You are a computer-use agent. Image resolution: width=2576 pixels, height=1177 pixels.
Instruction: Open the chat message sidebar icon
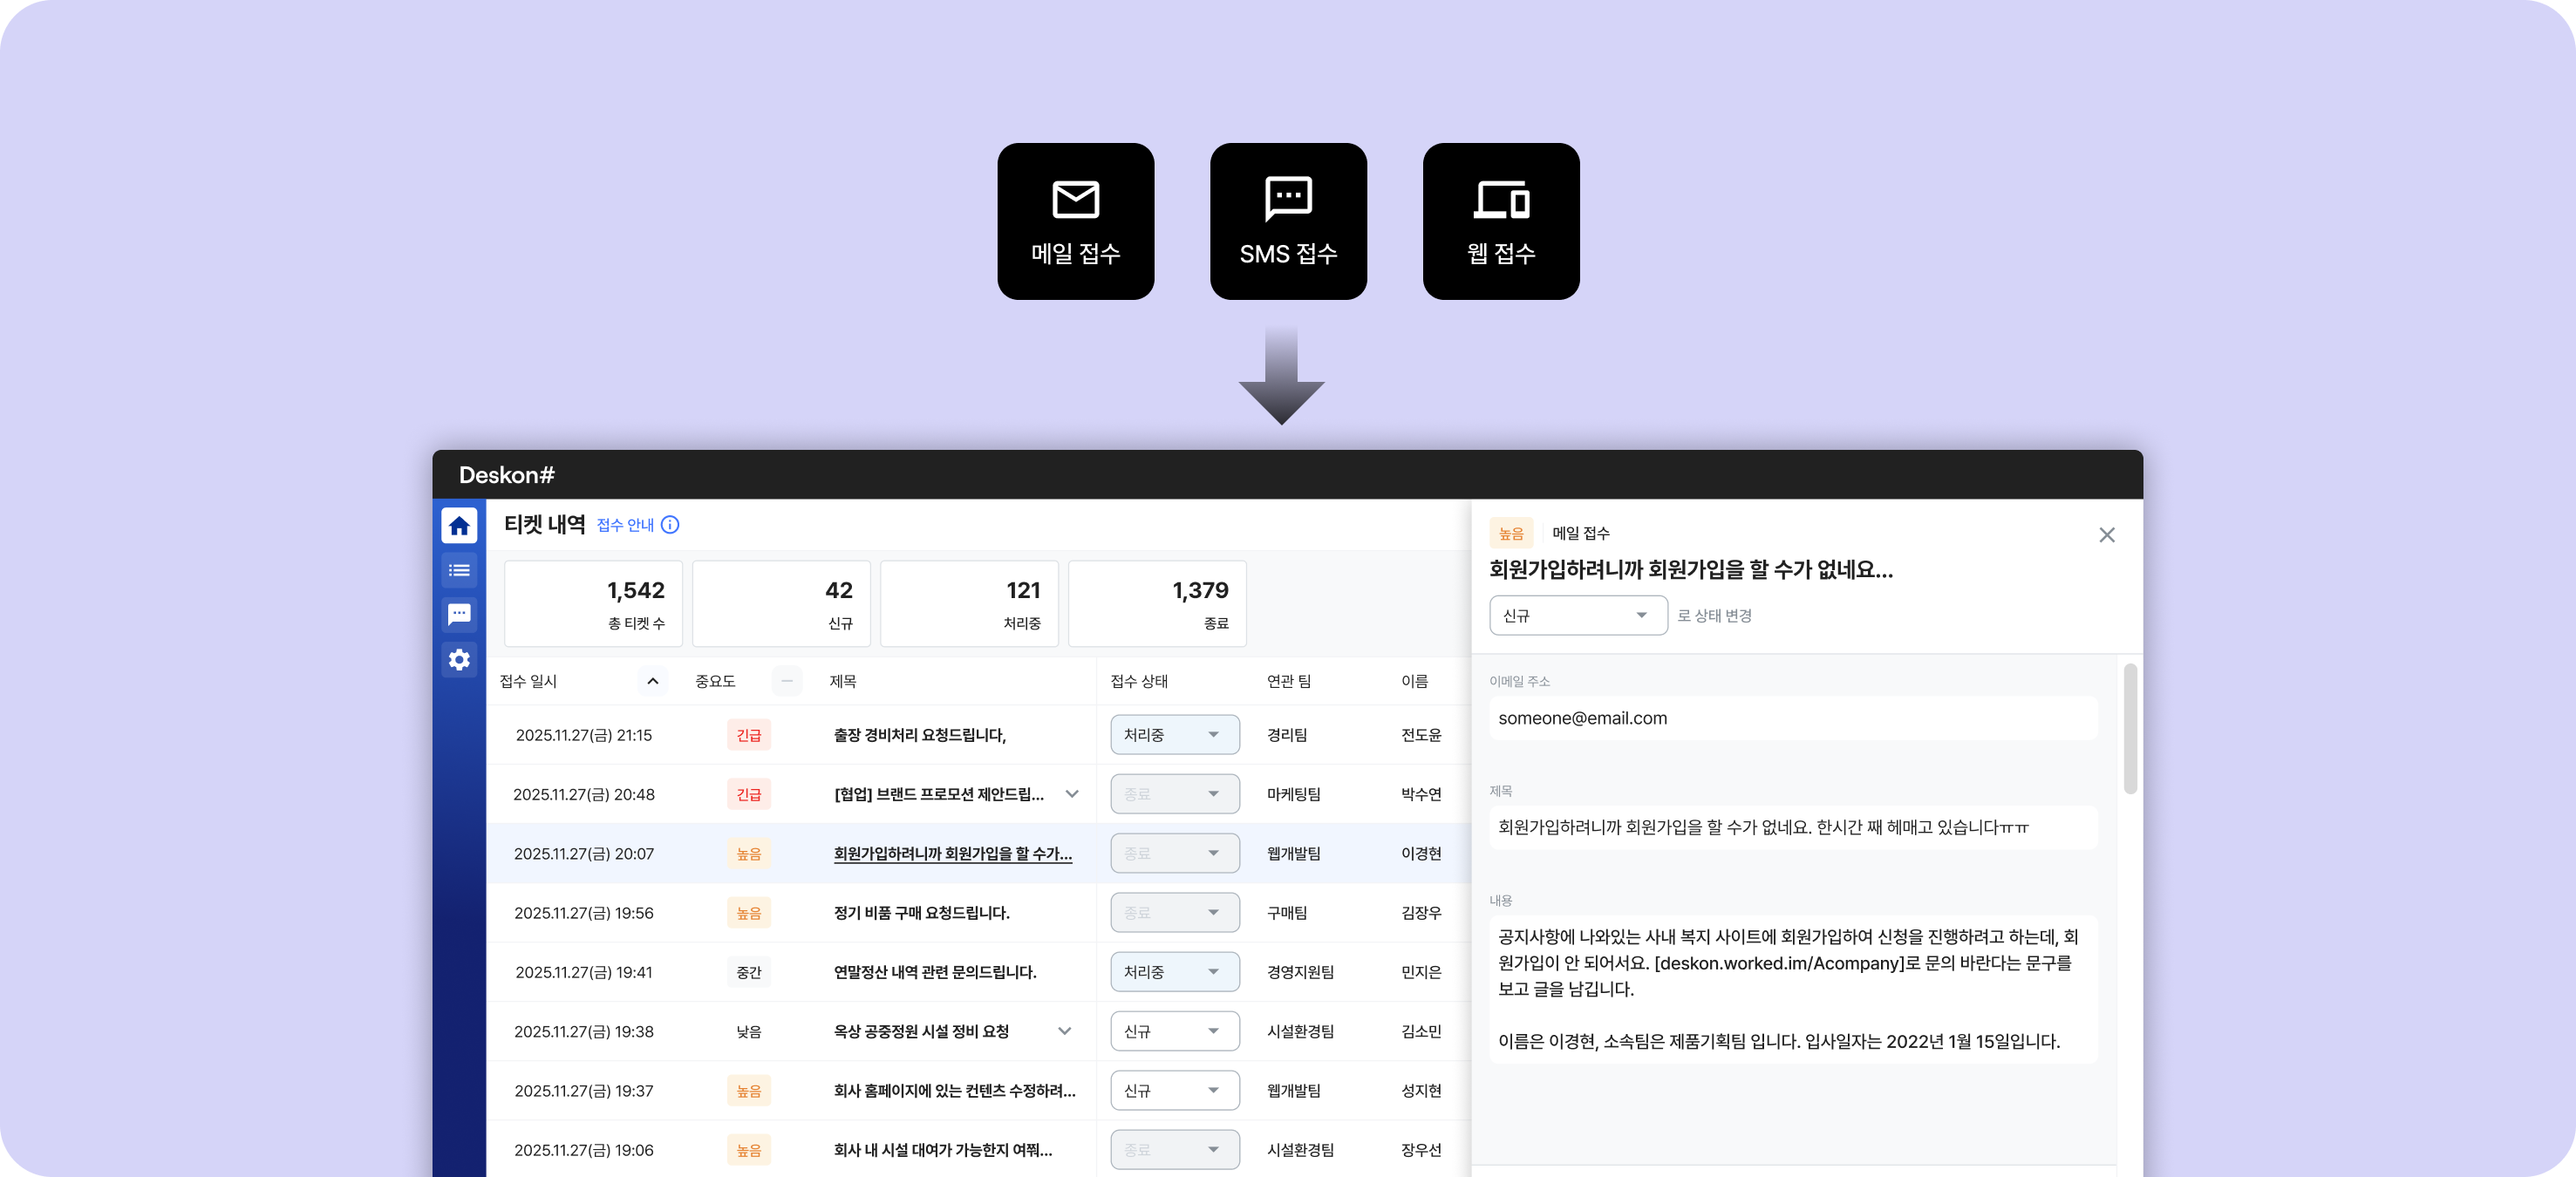click(x=459, y=614)
